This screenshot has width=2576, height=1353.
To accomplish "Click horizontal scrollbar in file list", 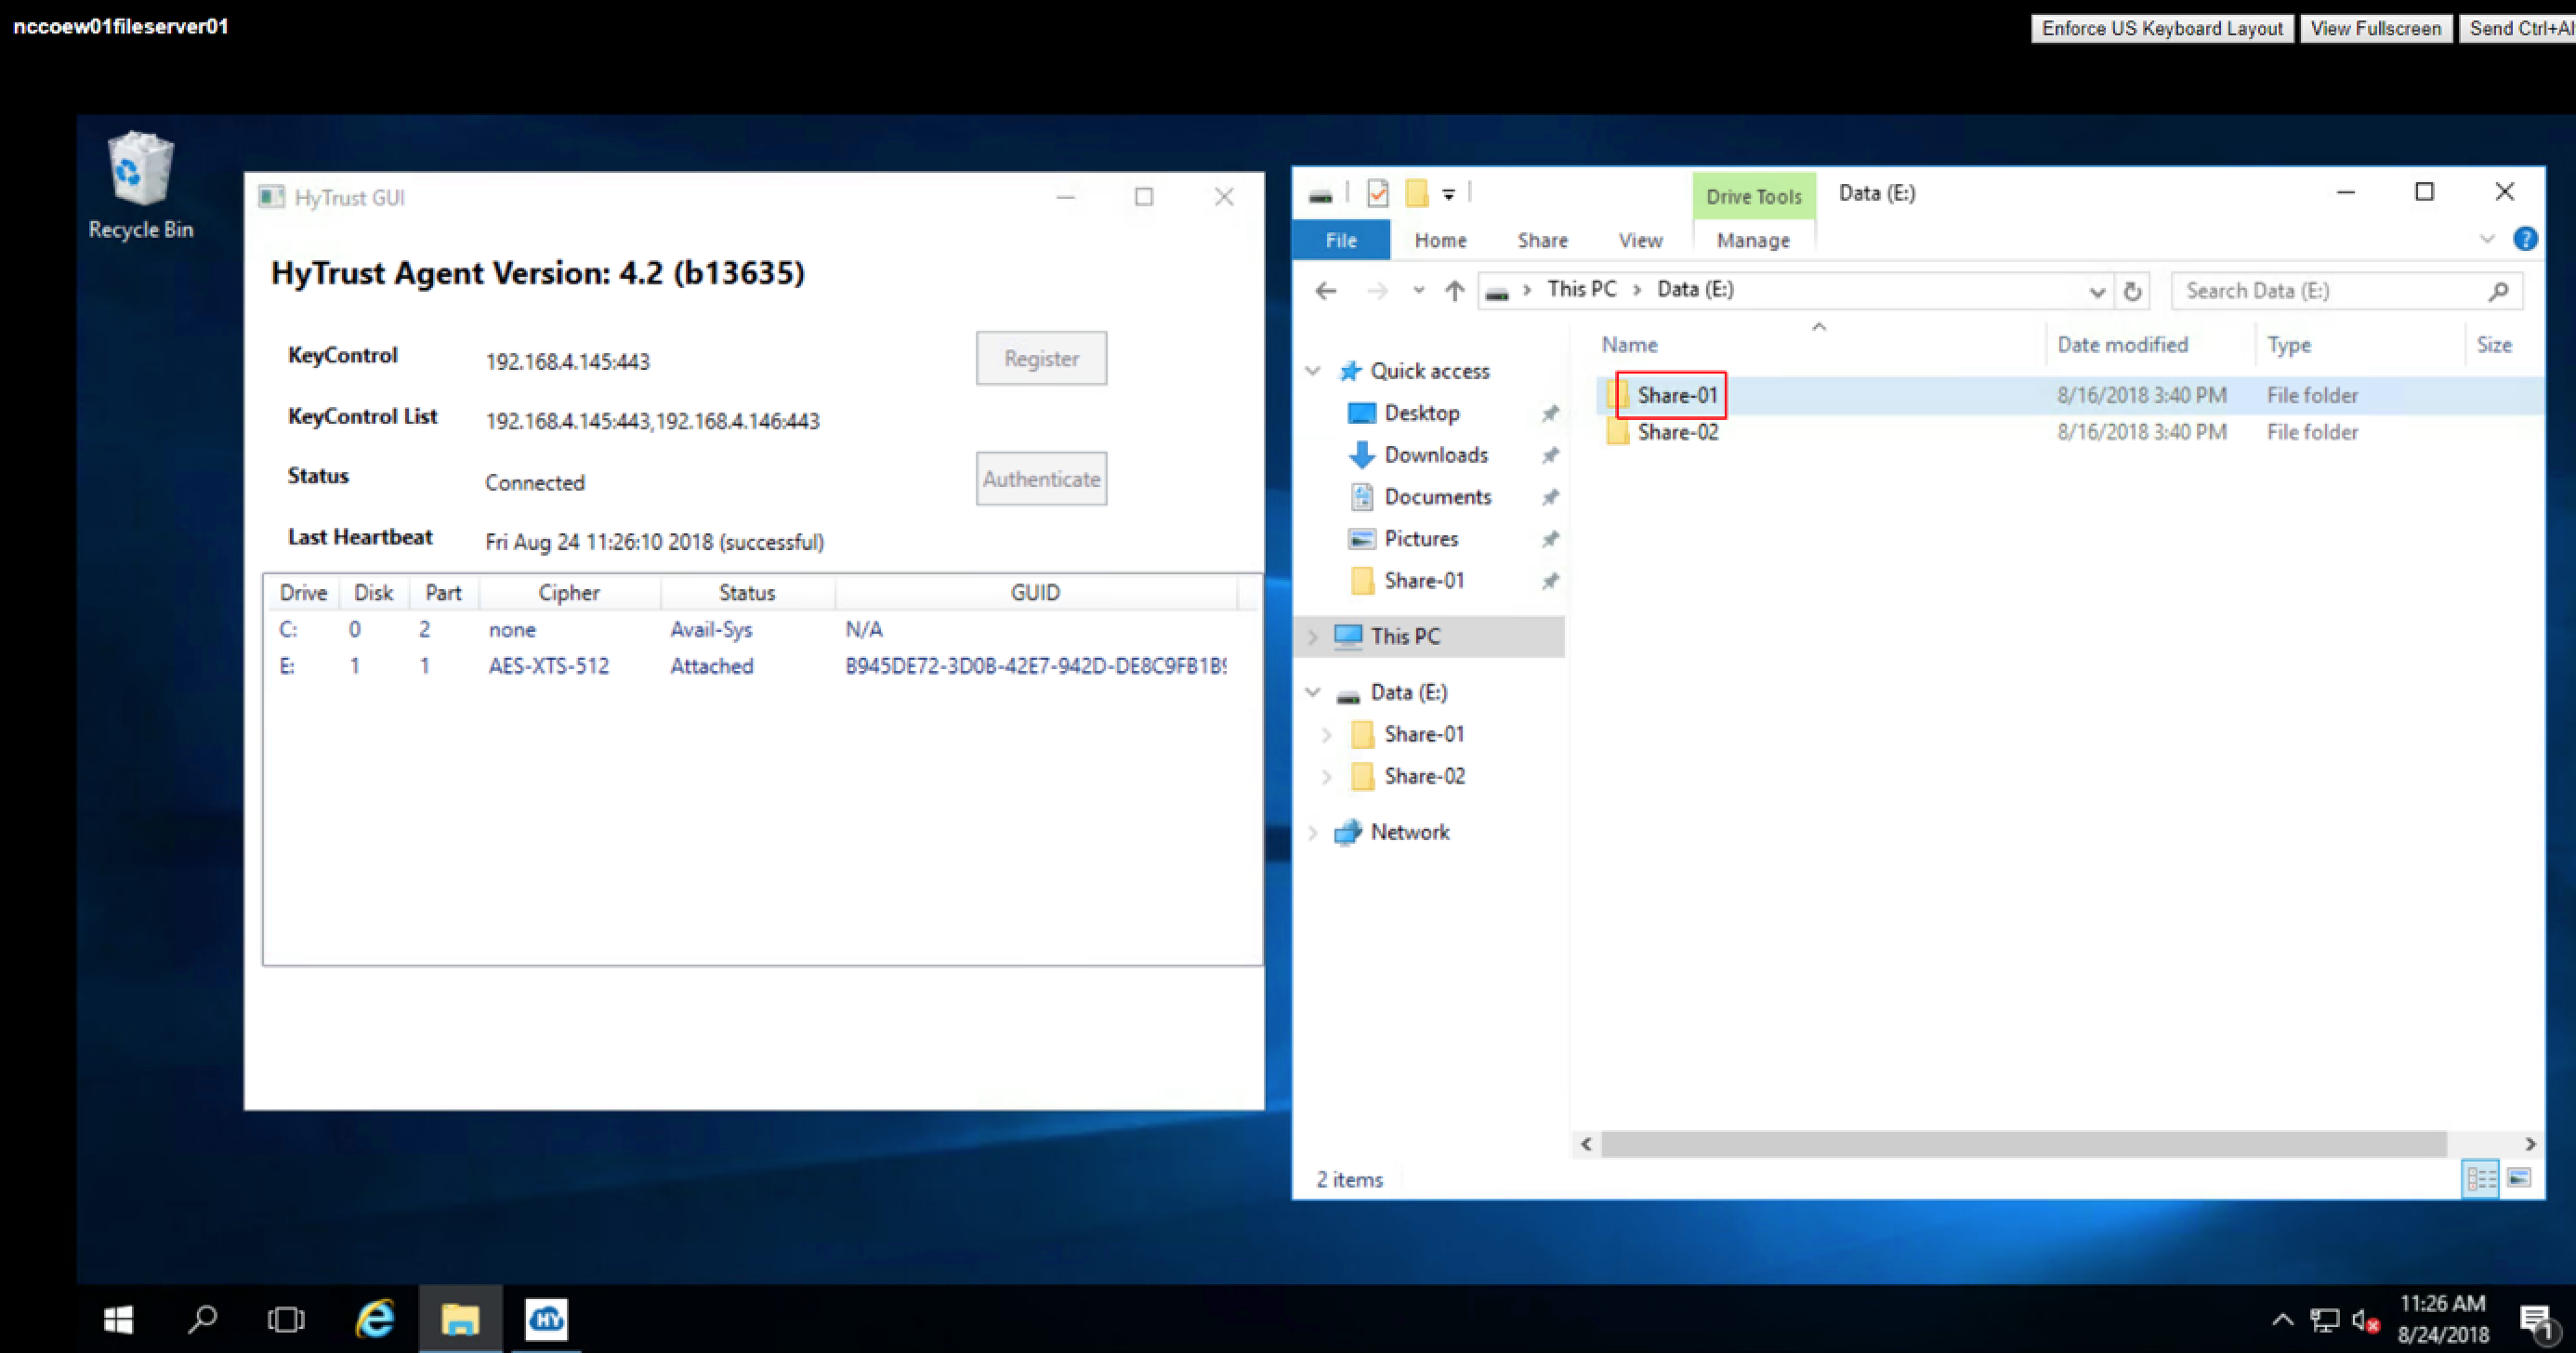I will pyautogui.click(x=2024, y=1143).
